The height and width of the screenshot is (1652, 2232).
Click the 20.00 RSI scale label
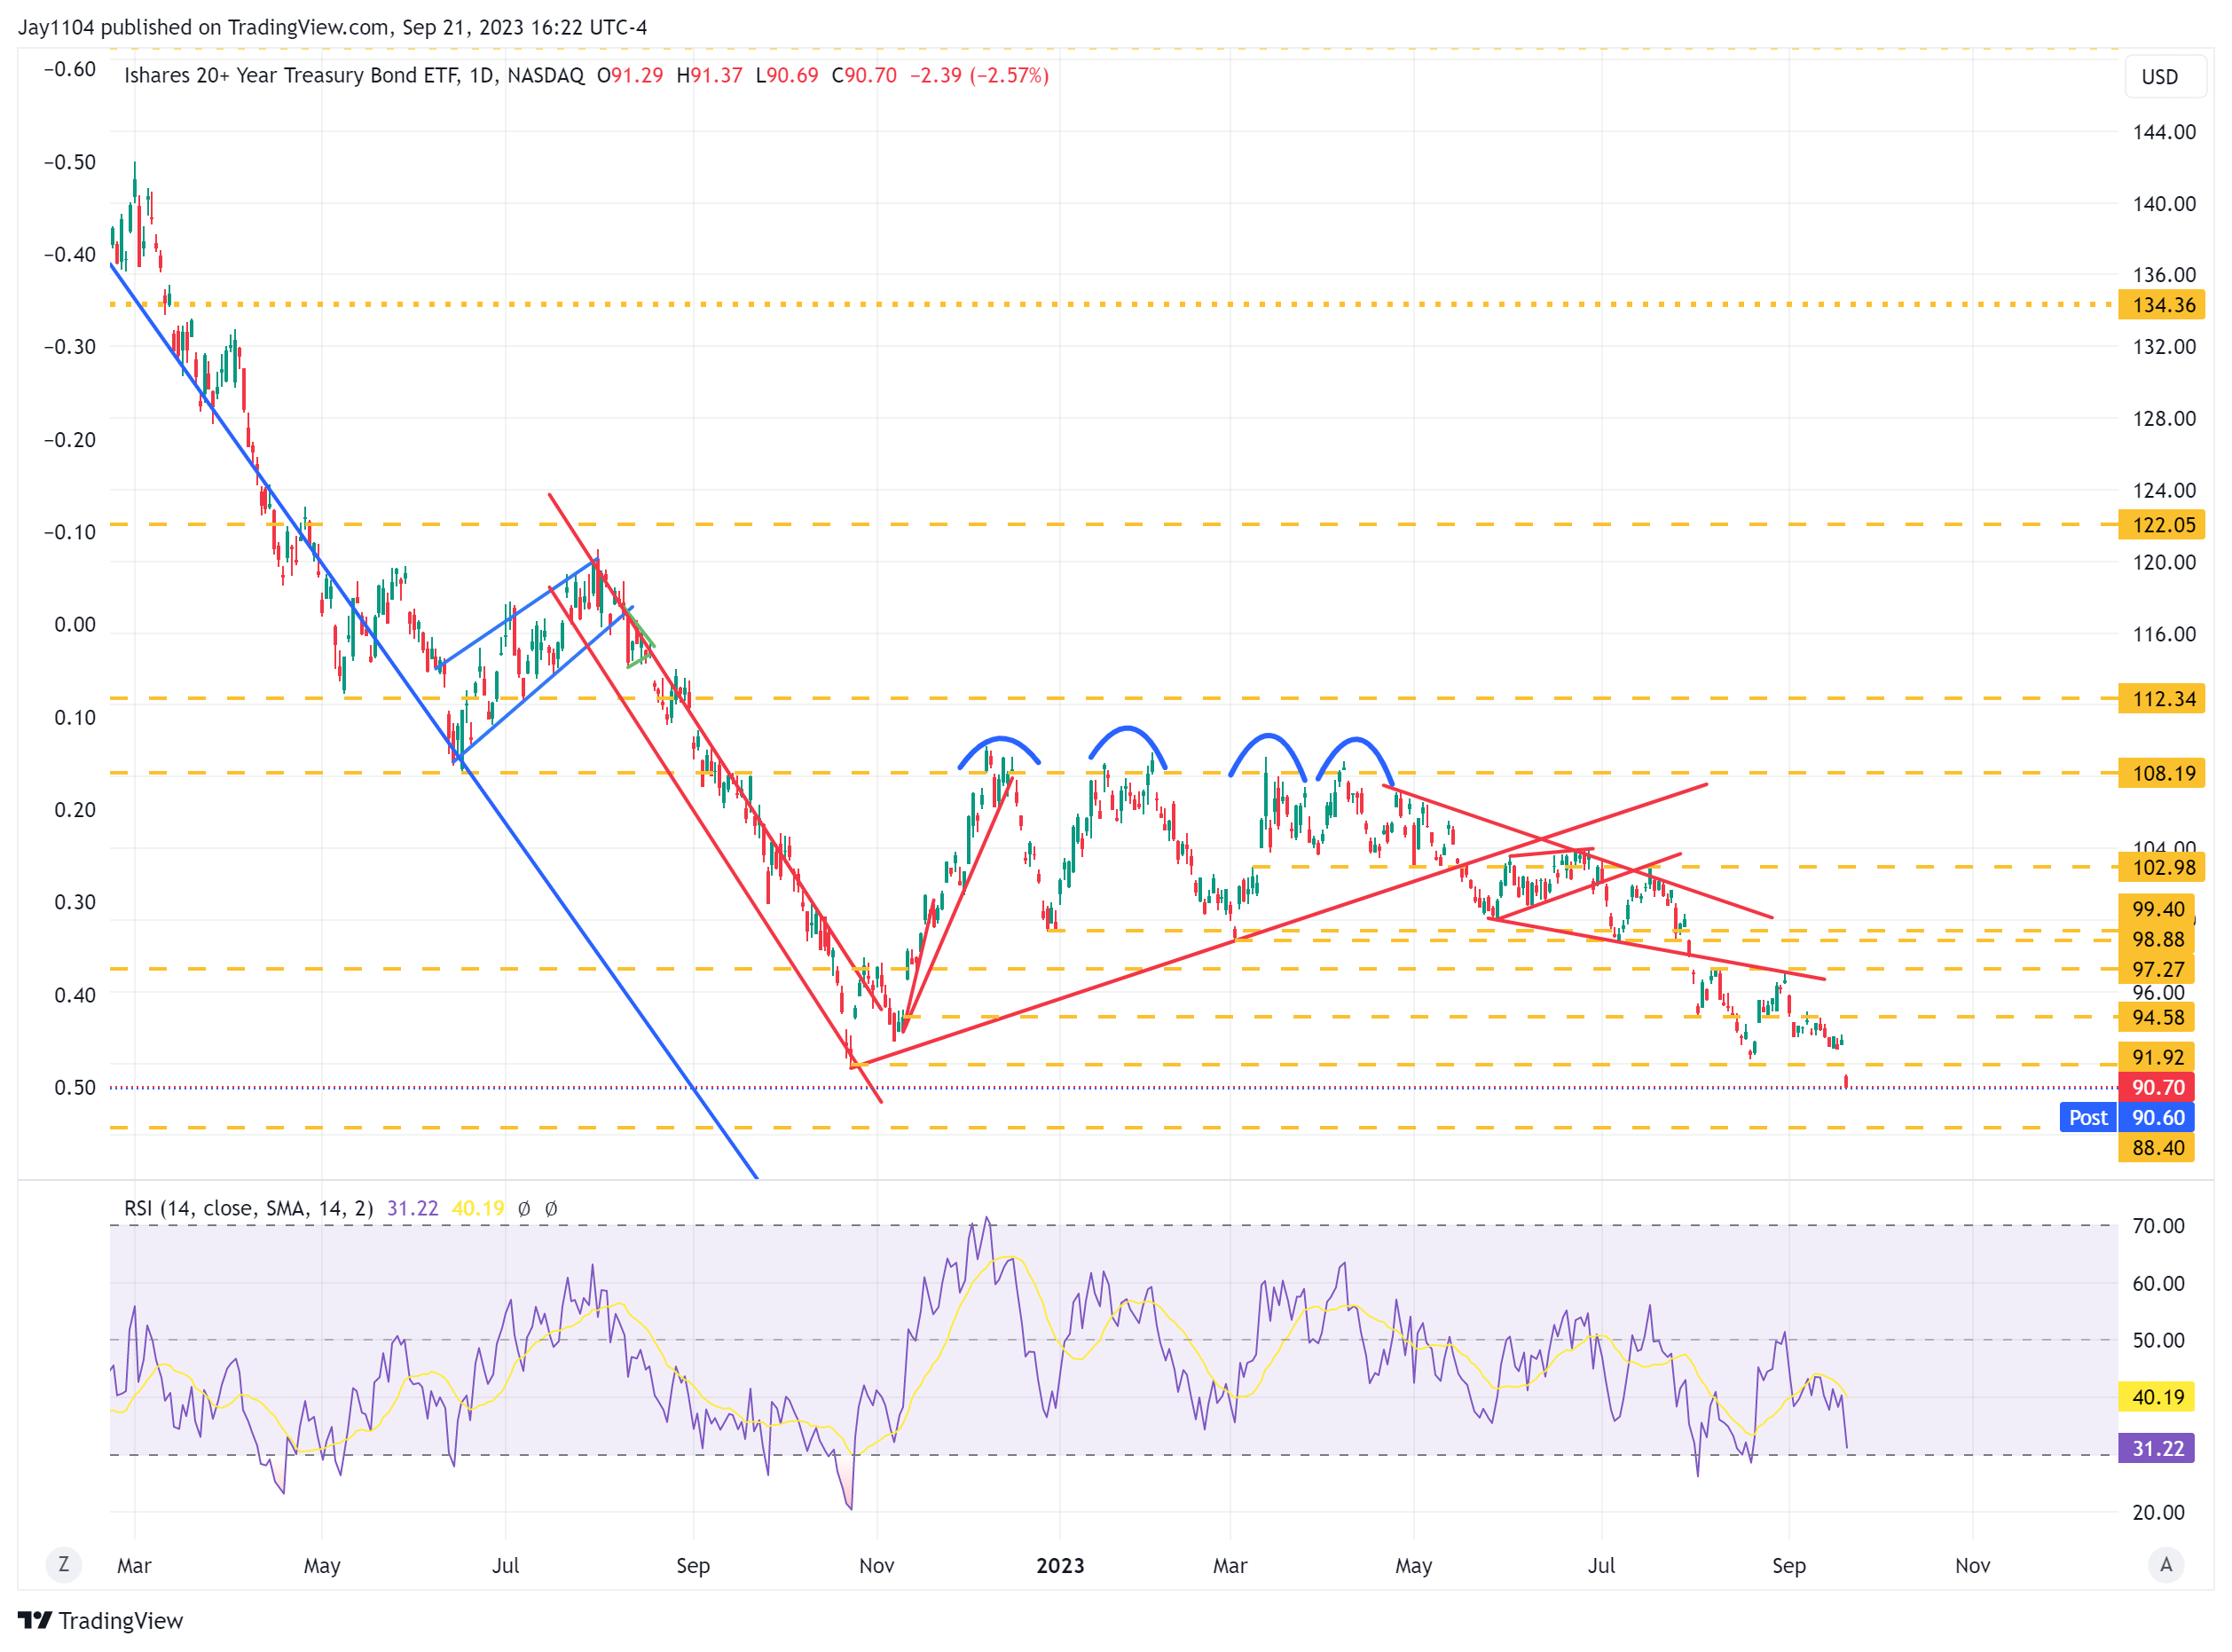(x=2159, y=1513)
